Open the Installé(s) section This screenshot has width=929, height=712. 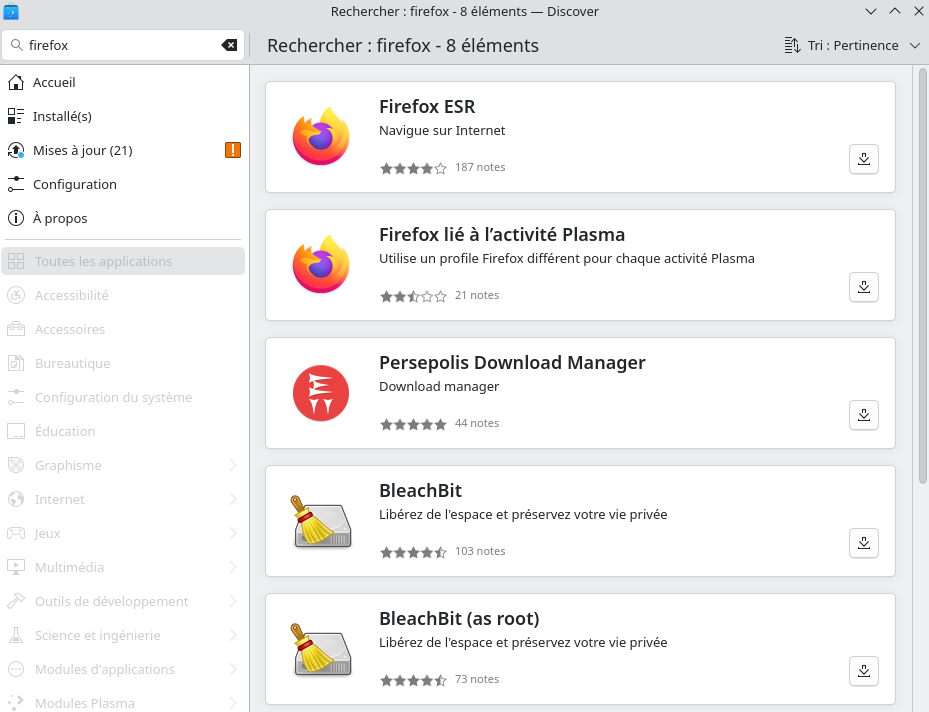coord(62,116)
